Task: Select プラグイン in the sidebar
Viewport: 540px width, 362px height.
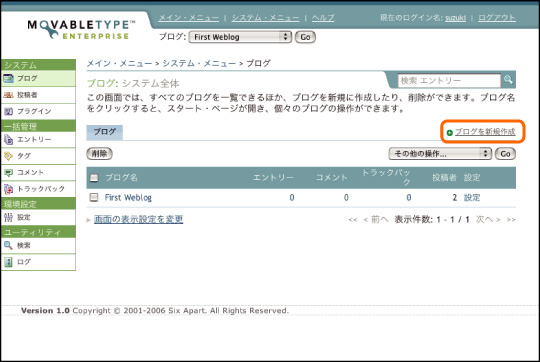Action: [x=38, y=111]
